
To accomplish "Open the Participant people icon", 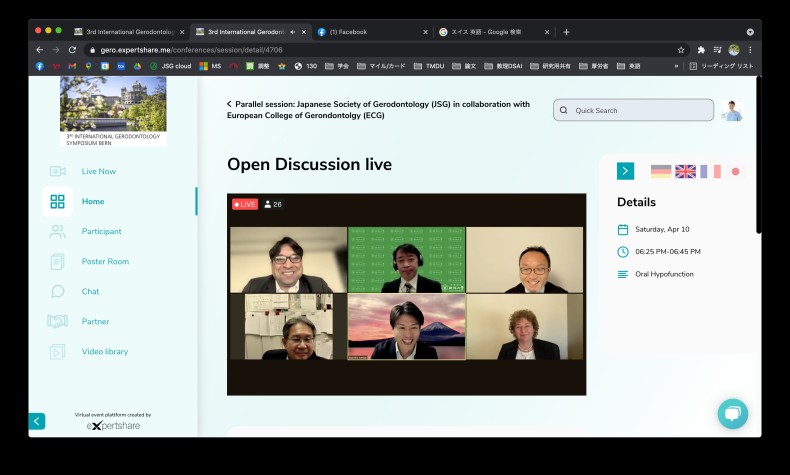I will point(57,232).
